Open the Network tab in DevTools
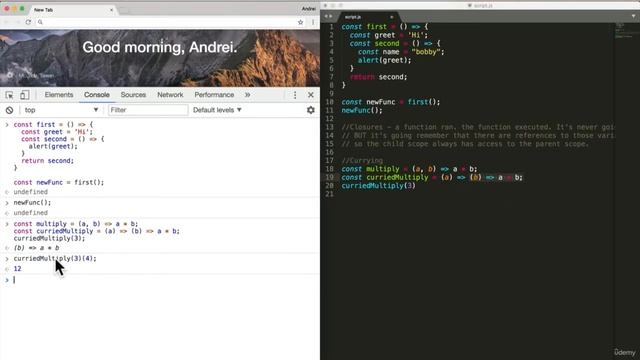Image resolution: width=640 pixels, height=360 pixels. 170,95
